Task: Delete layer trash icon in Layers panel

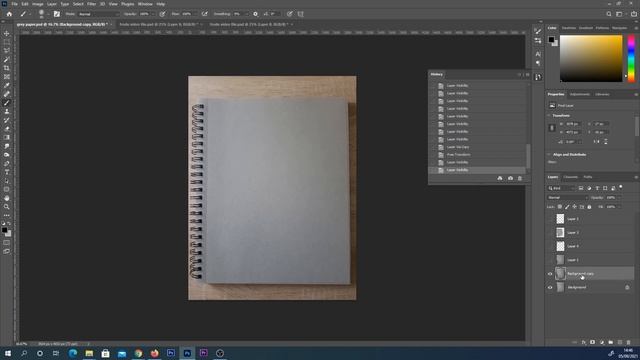Action: click(x=629, y=342)
